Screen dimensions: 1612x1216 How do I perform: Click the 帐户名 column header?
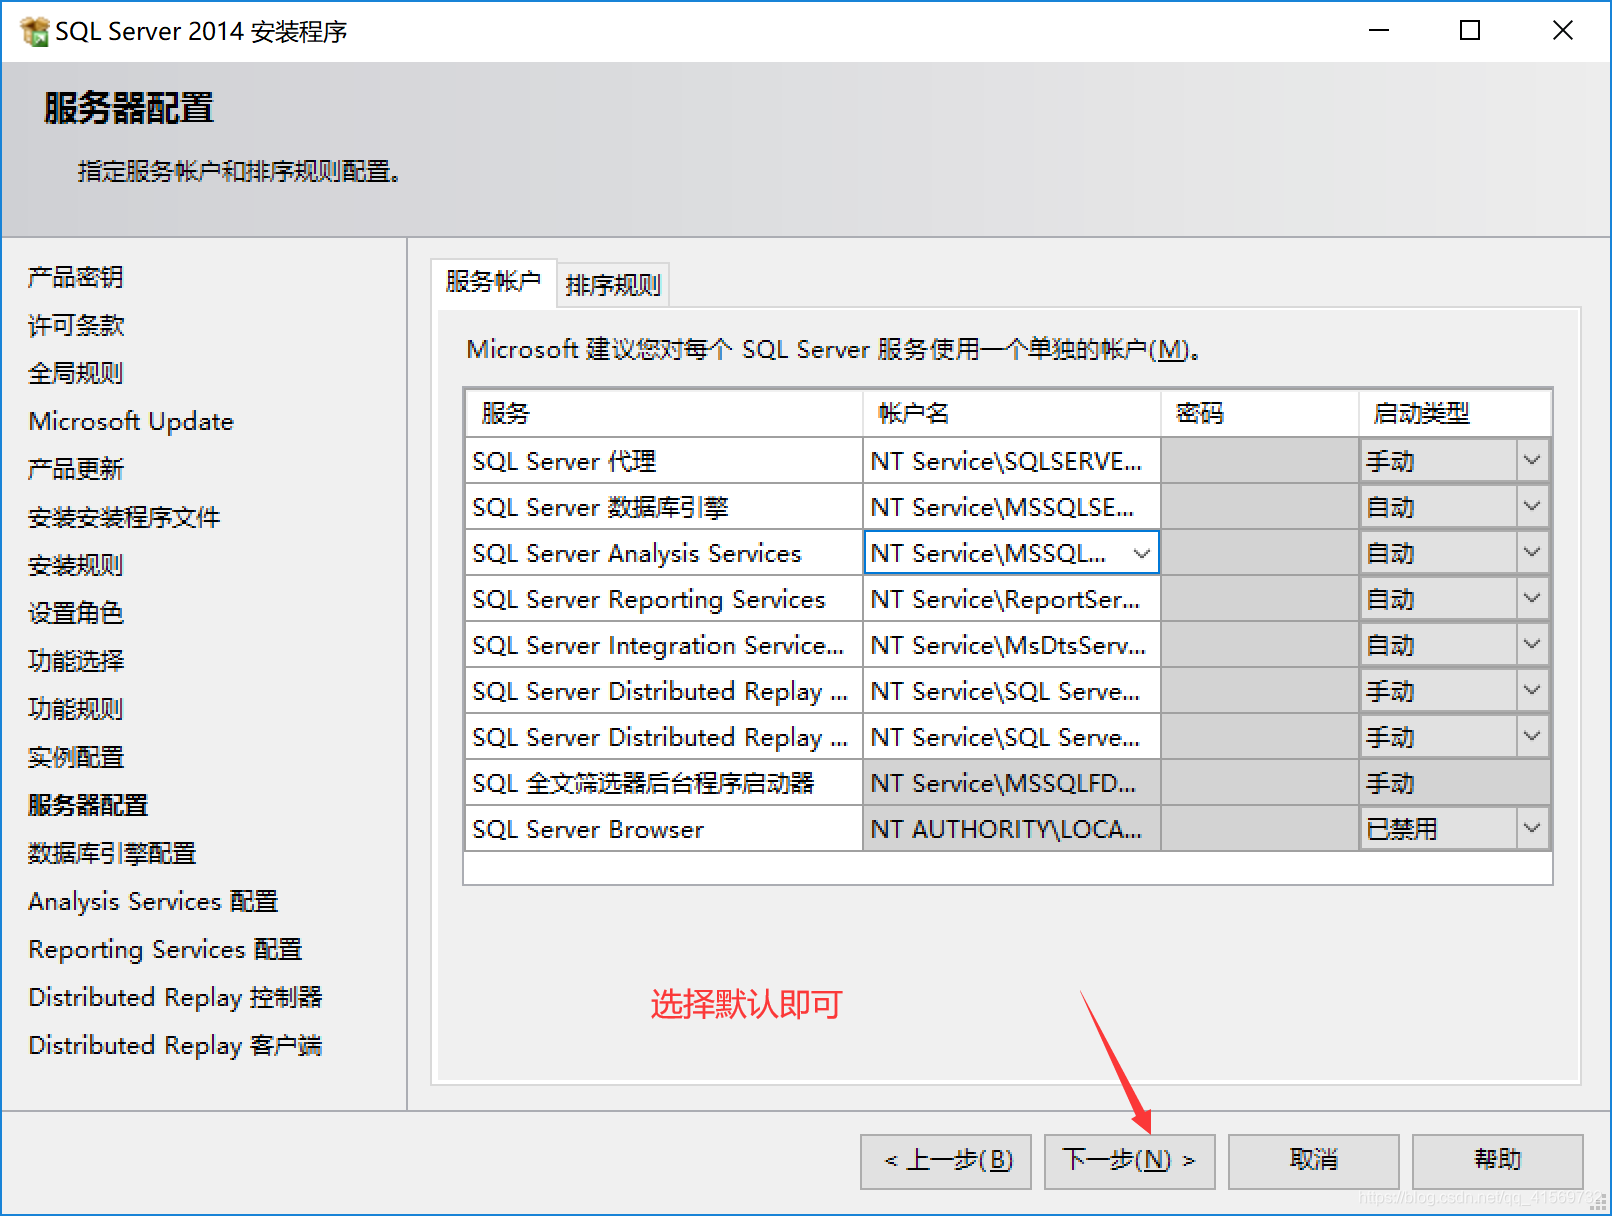[x=1011, y=413]
